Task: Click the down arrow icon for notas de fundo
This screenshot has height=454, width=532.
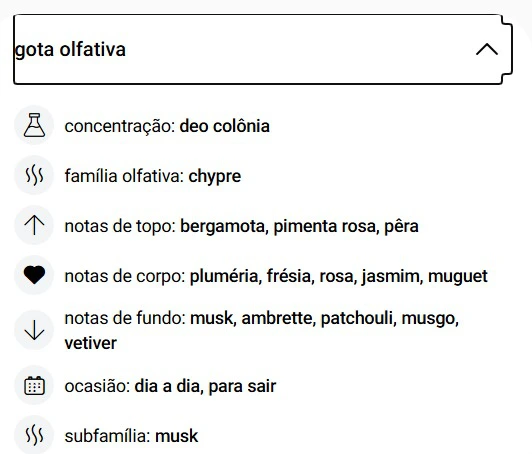Action: click(34, 330)
